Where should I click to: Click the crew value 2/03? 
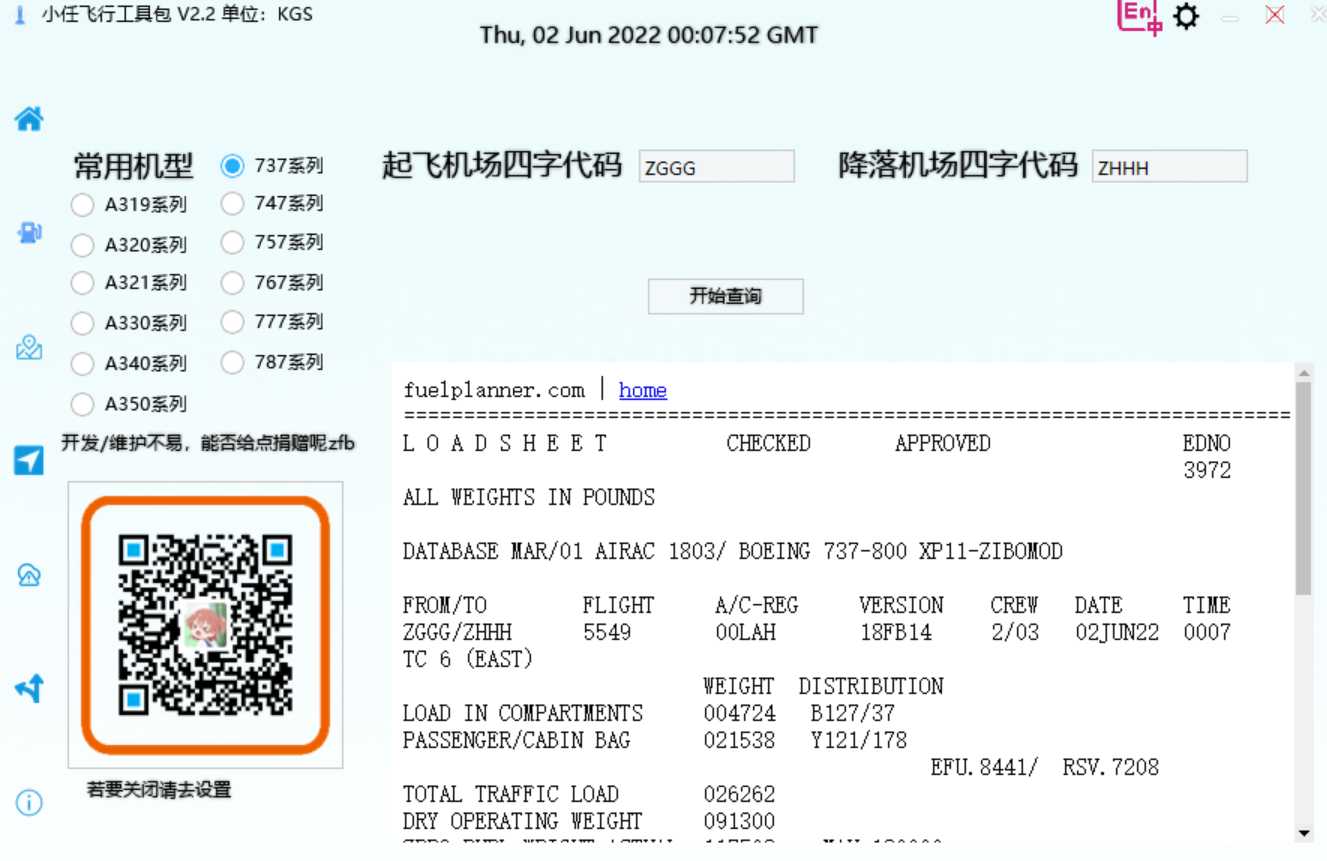point(1015,633)
